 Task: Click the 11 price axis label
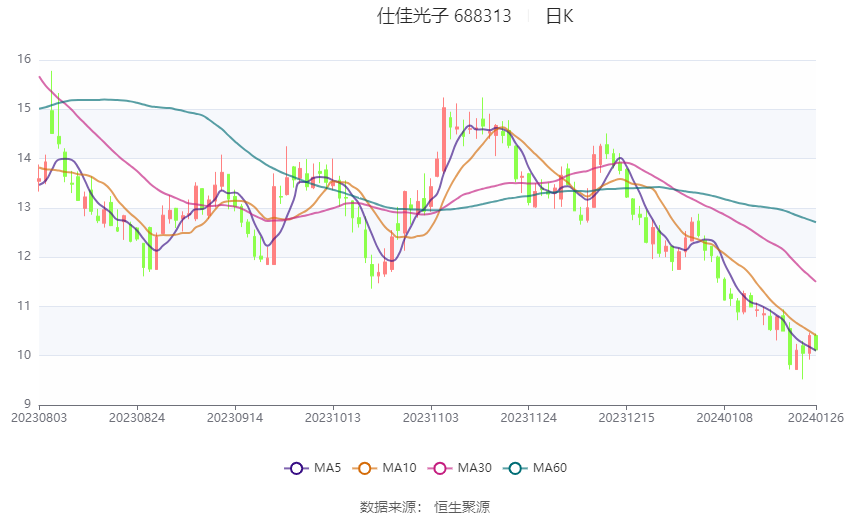tap(24, 306)
